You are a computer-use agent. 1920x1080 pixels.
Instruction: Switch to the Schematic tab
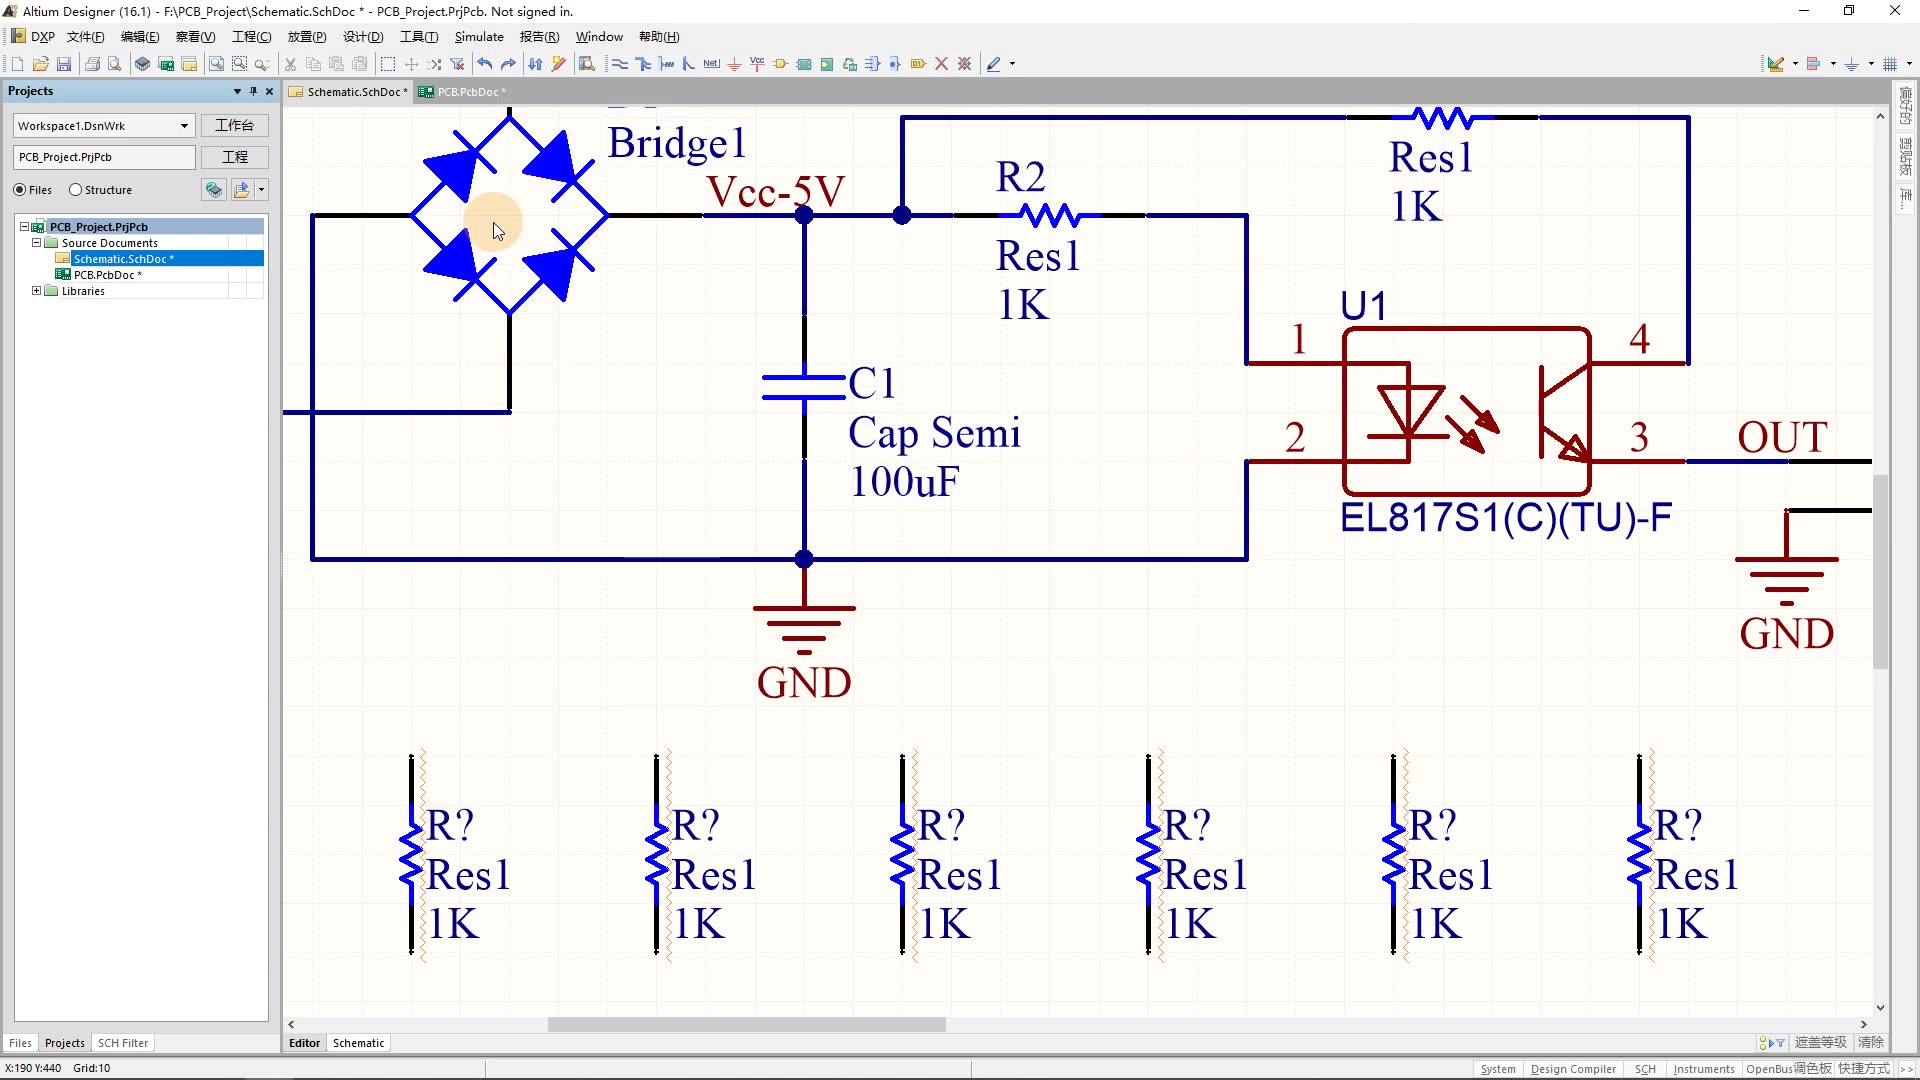click(359, 1043)
